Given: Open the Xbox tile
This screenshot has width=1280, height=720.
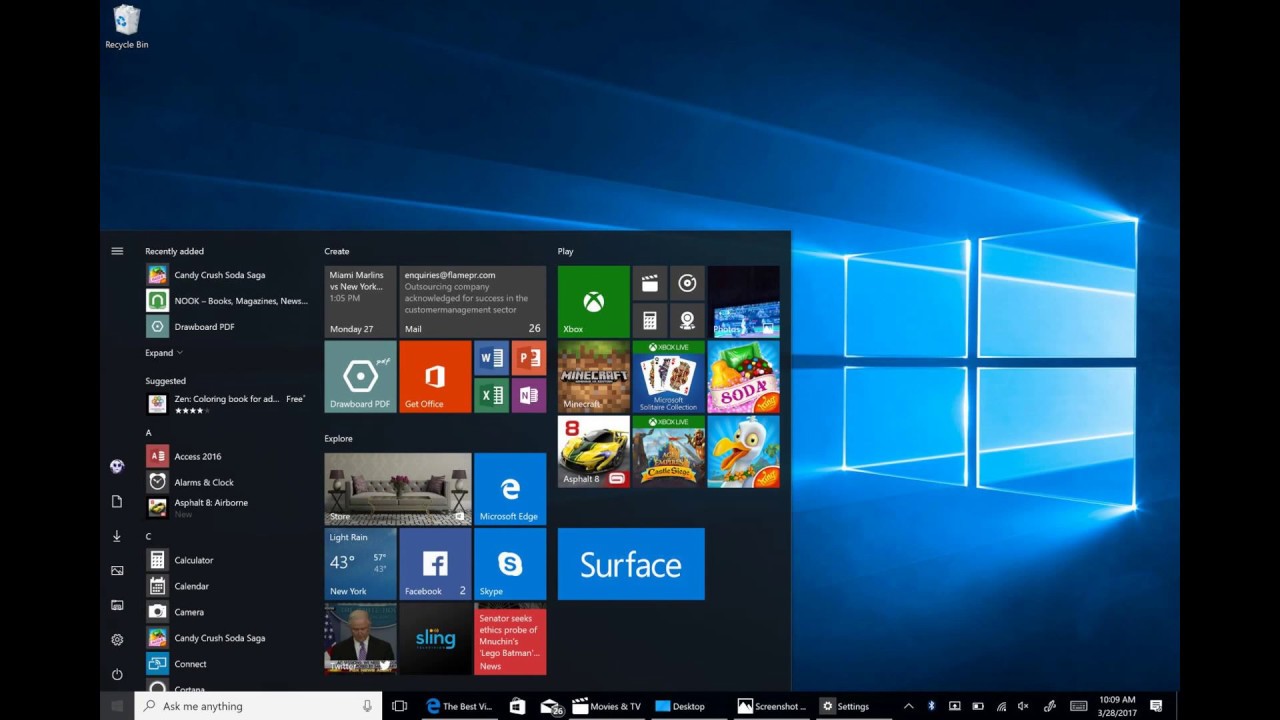Looking at the screenshot, I should 593,301.
